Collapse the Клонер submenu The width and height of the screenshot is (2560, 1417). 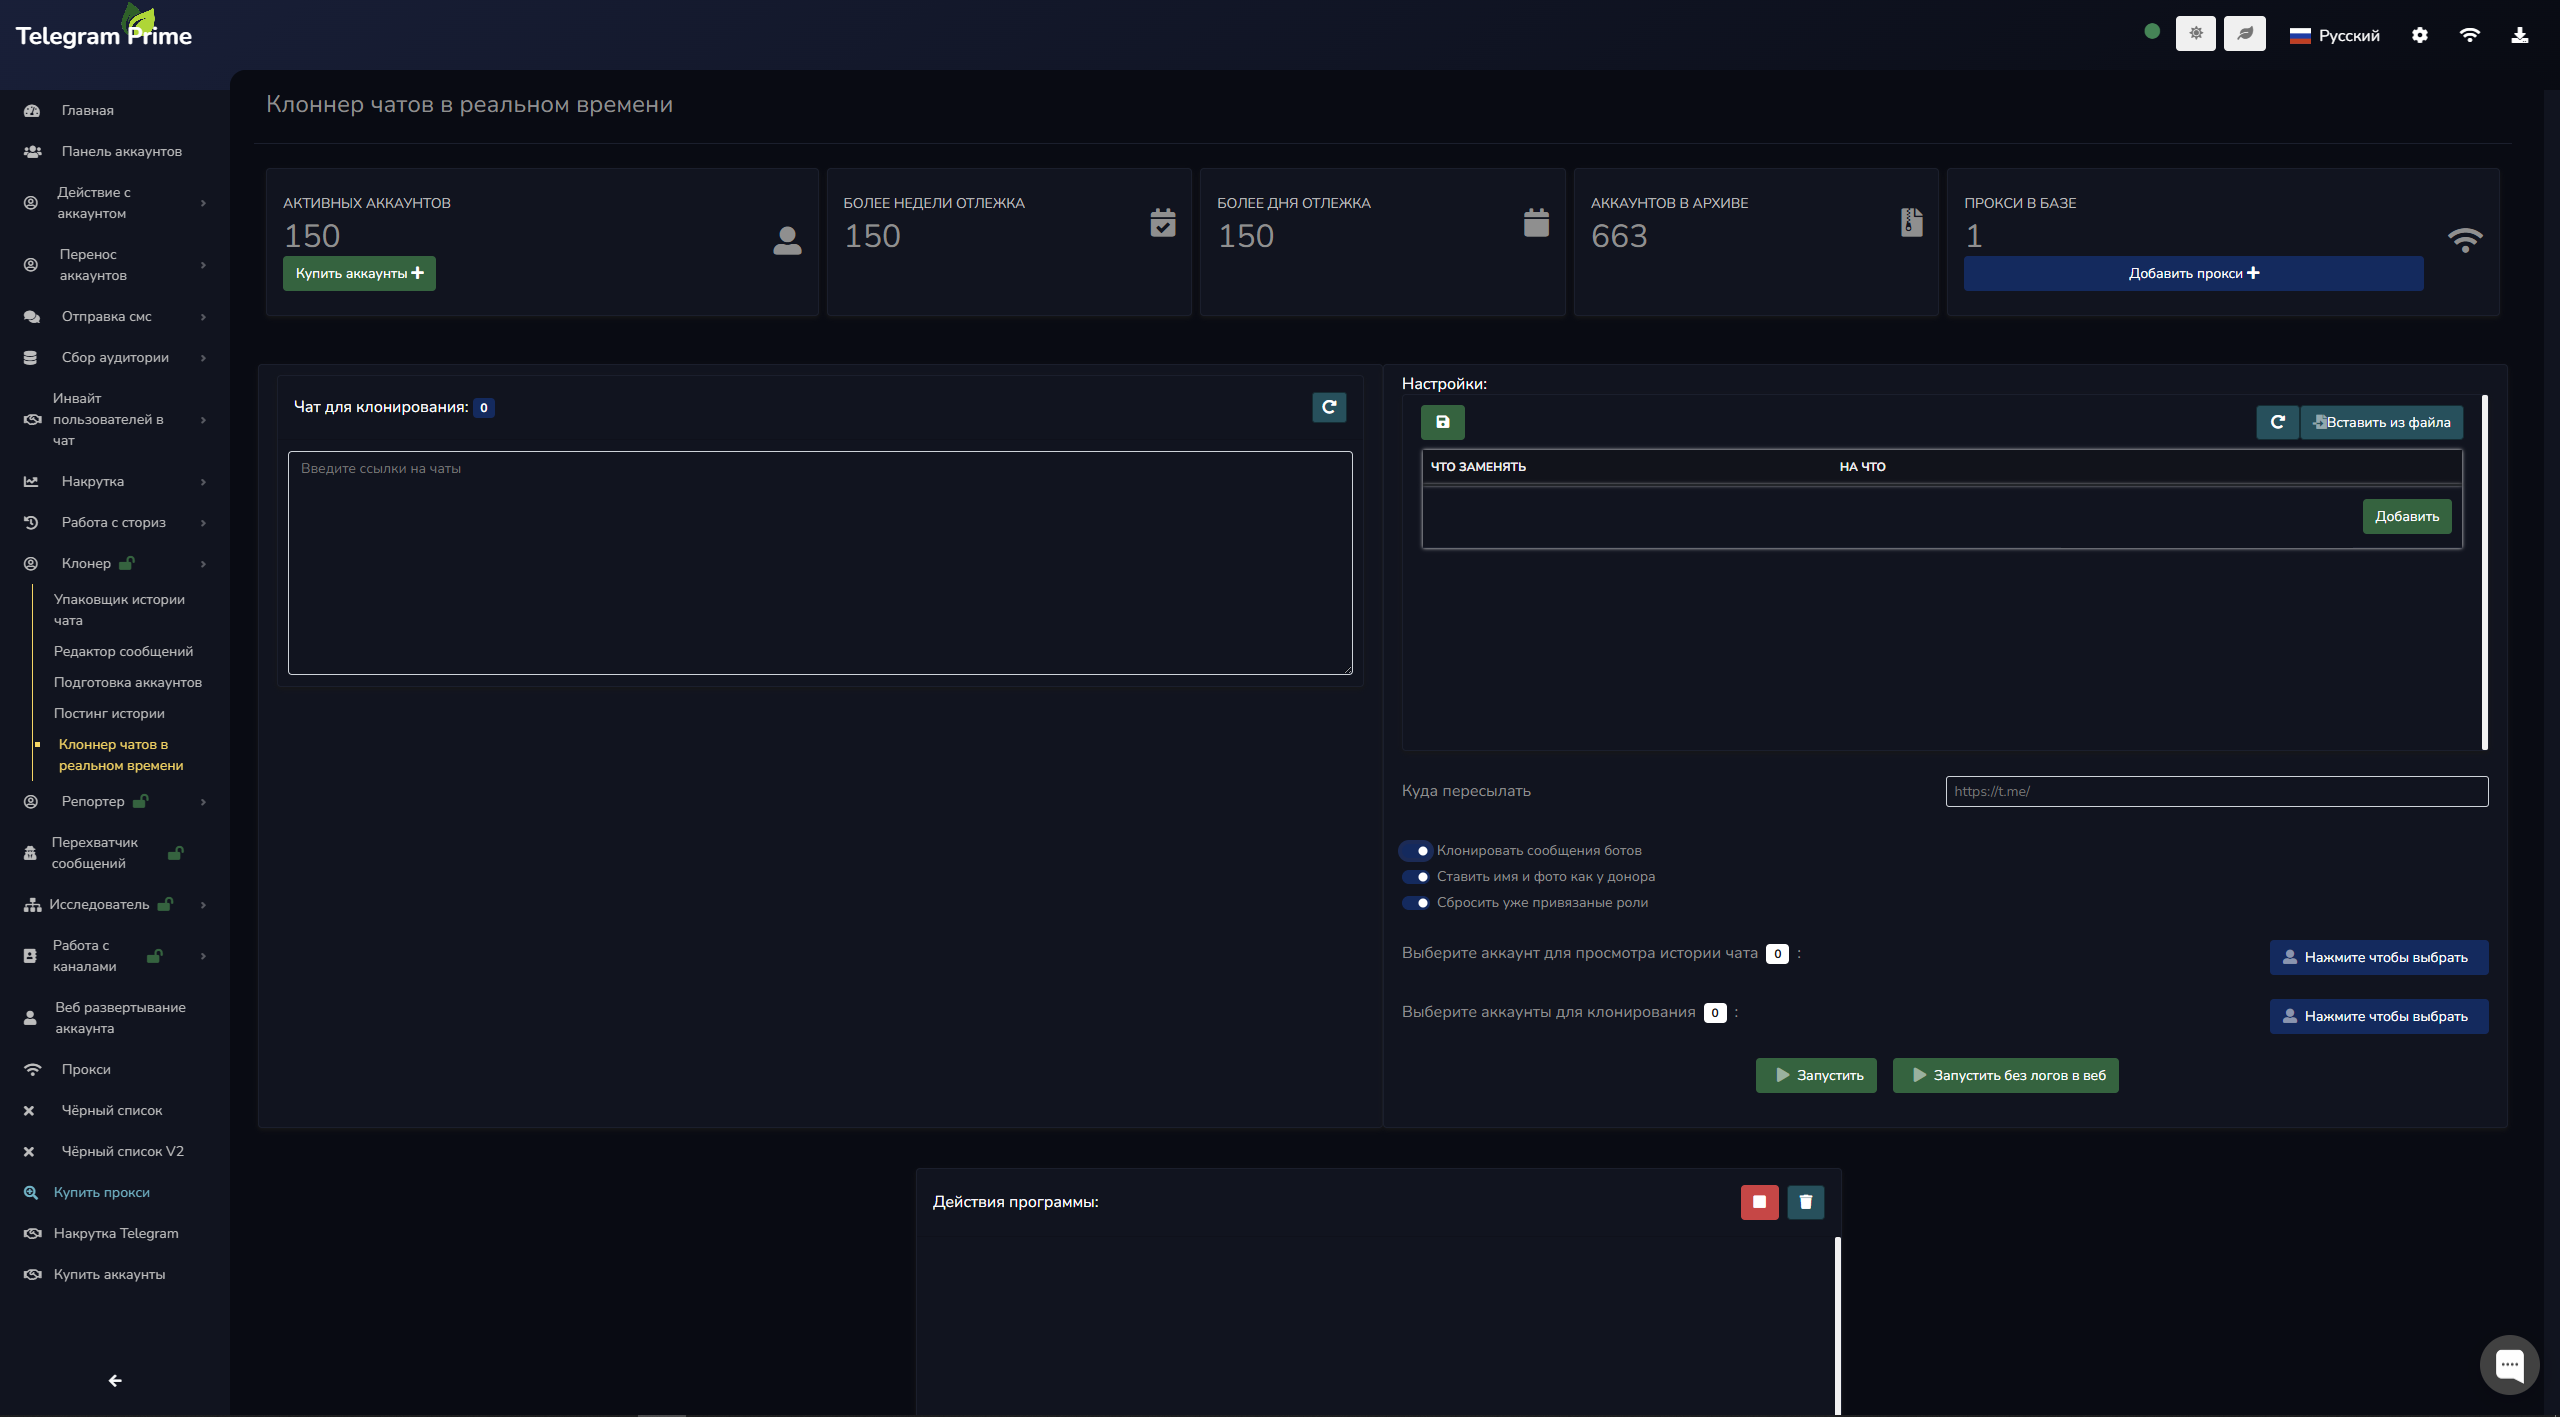115,564
